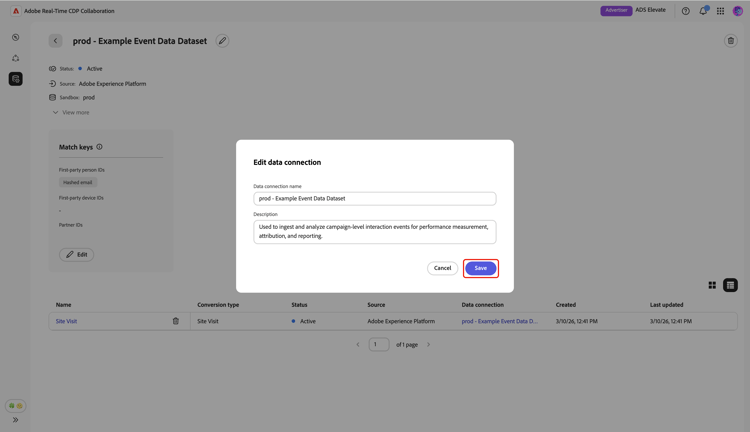Click the Last updated column header
This screenshot has height=432, width=750.
click(666, 305)
